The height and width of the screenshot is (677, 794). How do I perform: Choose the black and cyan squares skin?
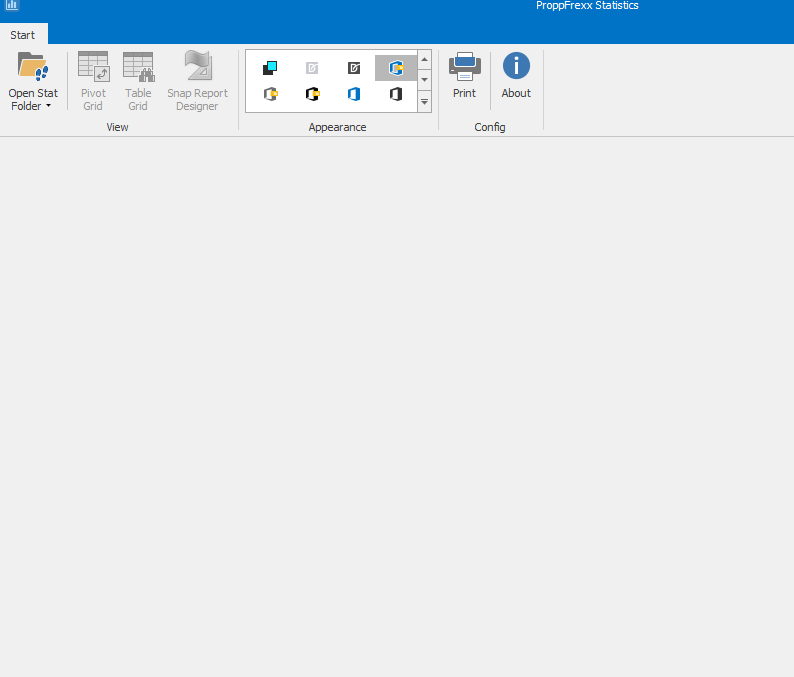coord(269,68)
